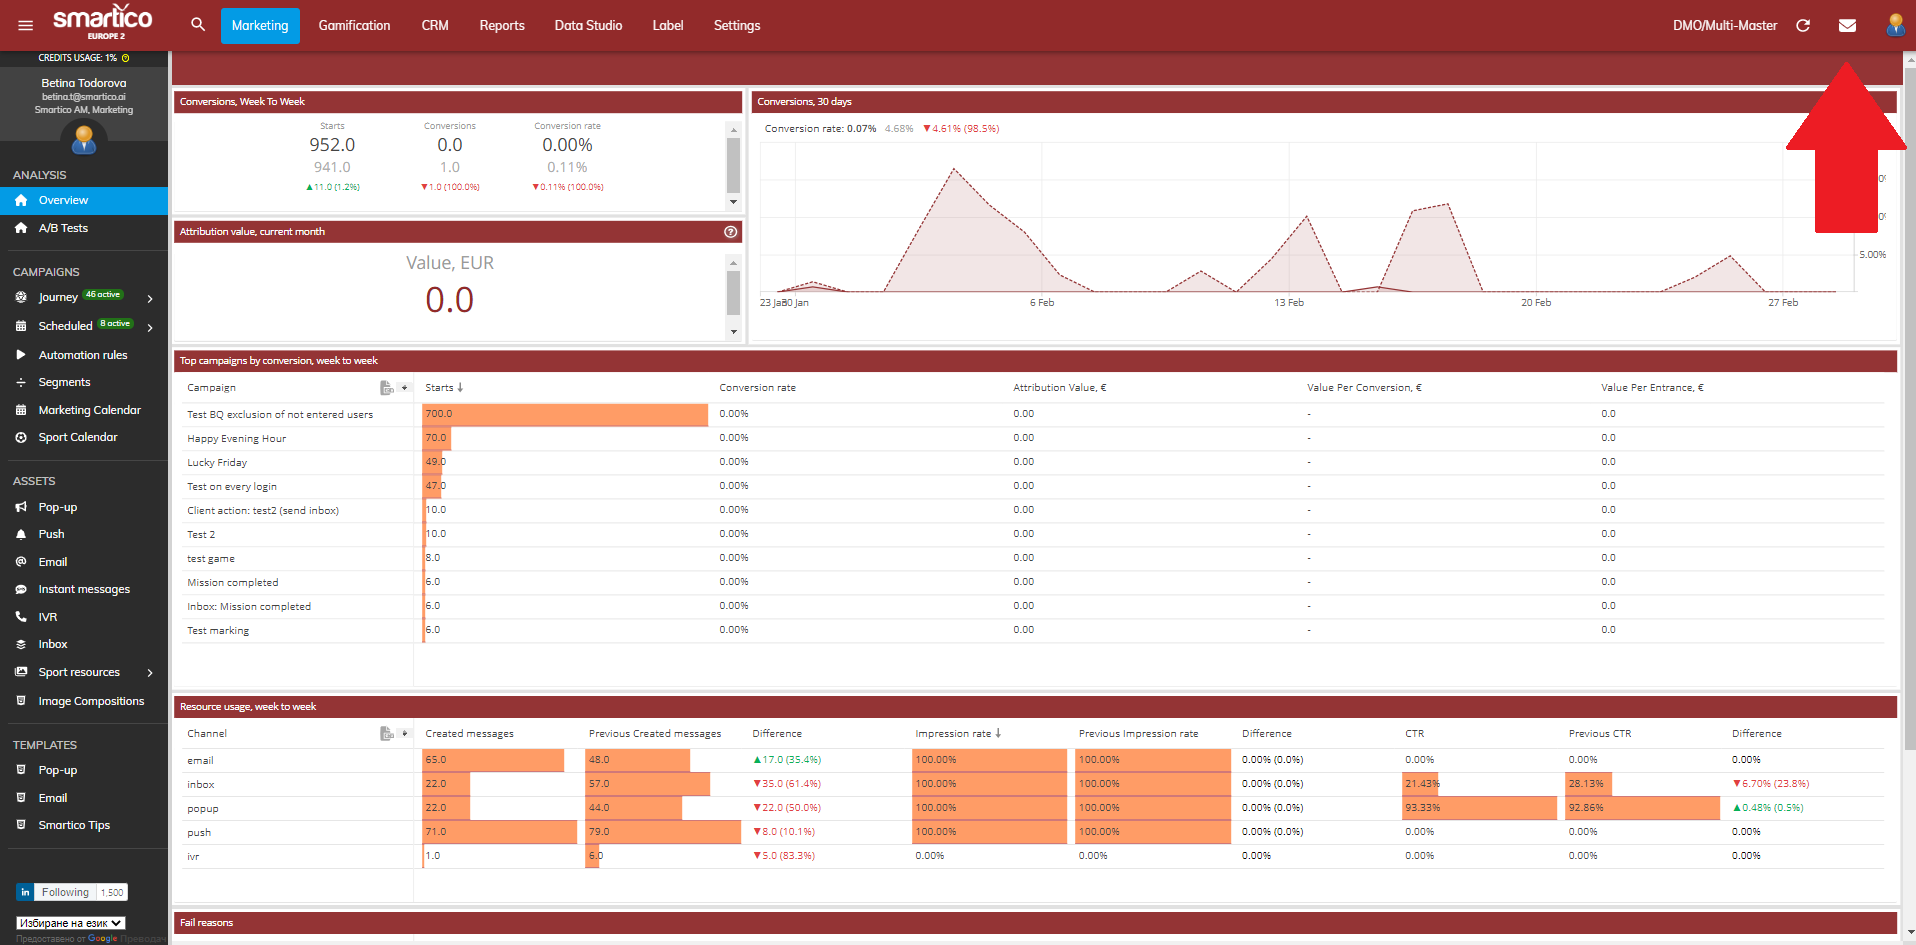Switch to the Gamification tab
The height and width of the screenshot is (945, 1916).
(x=354, y=25)
